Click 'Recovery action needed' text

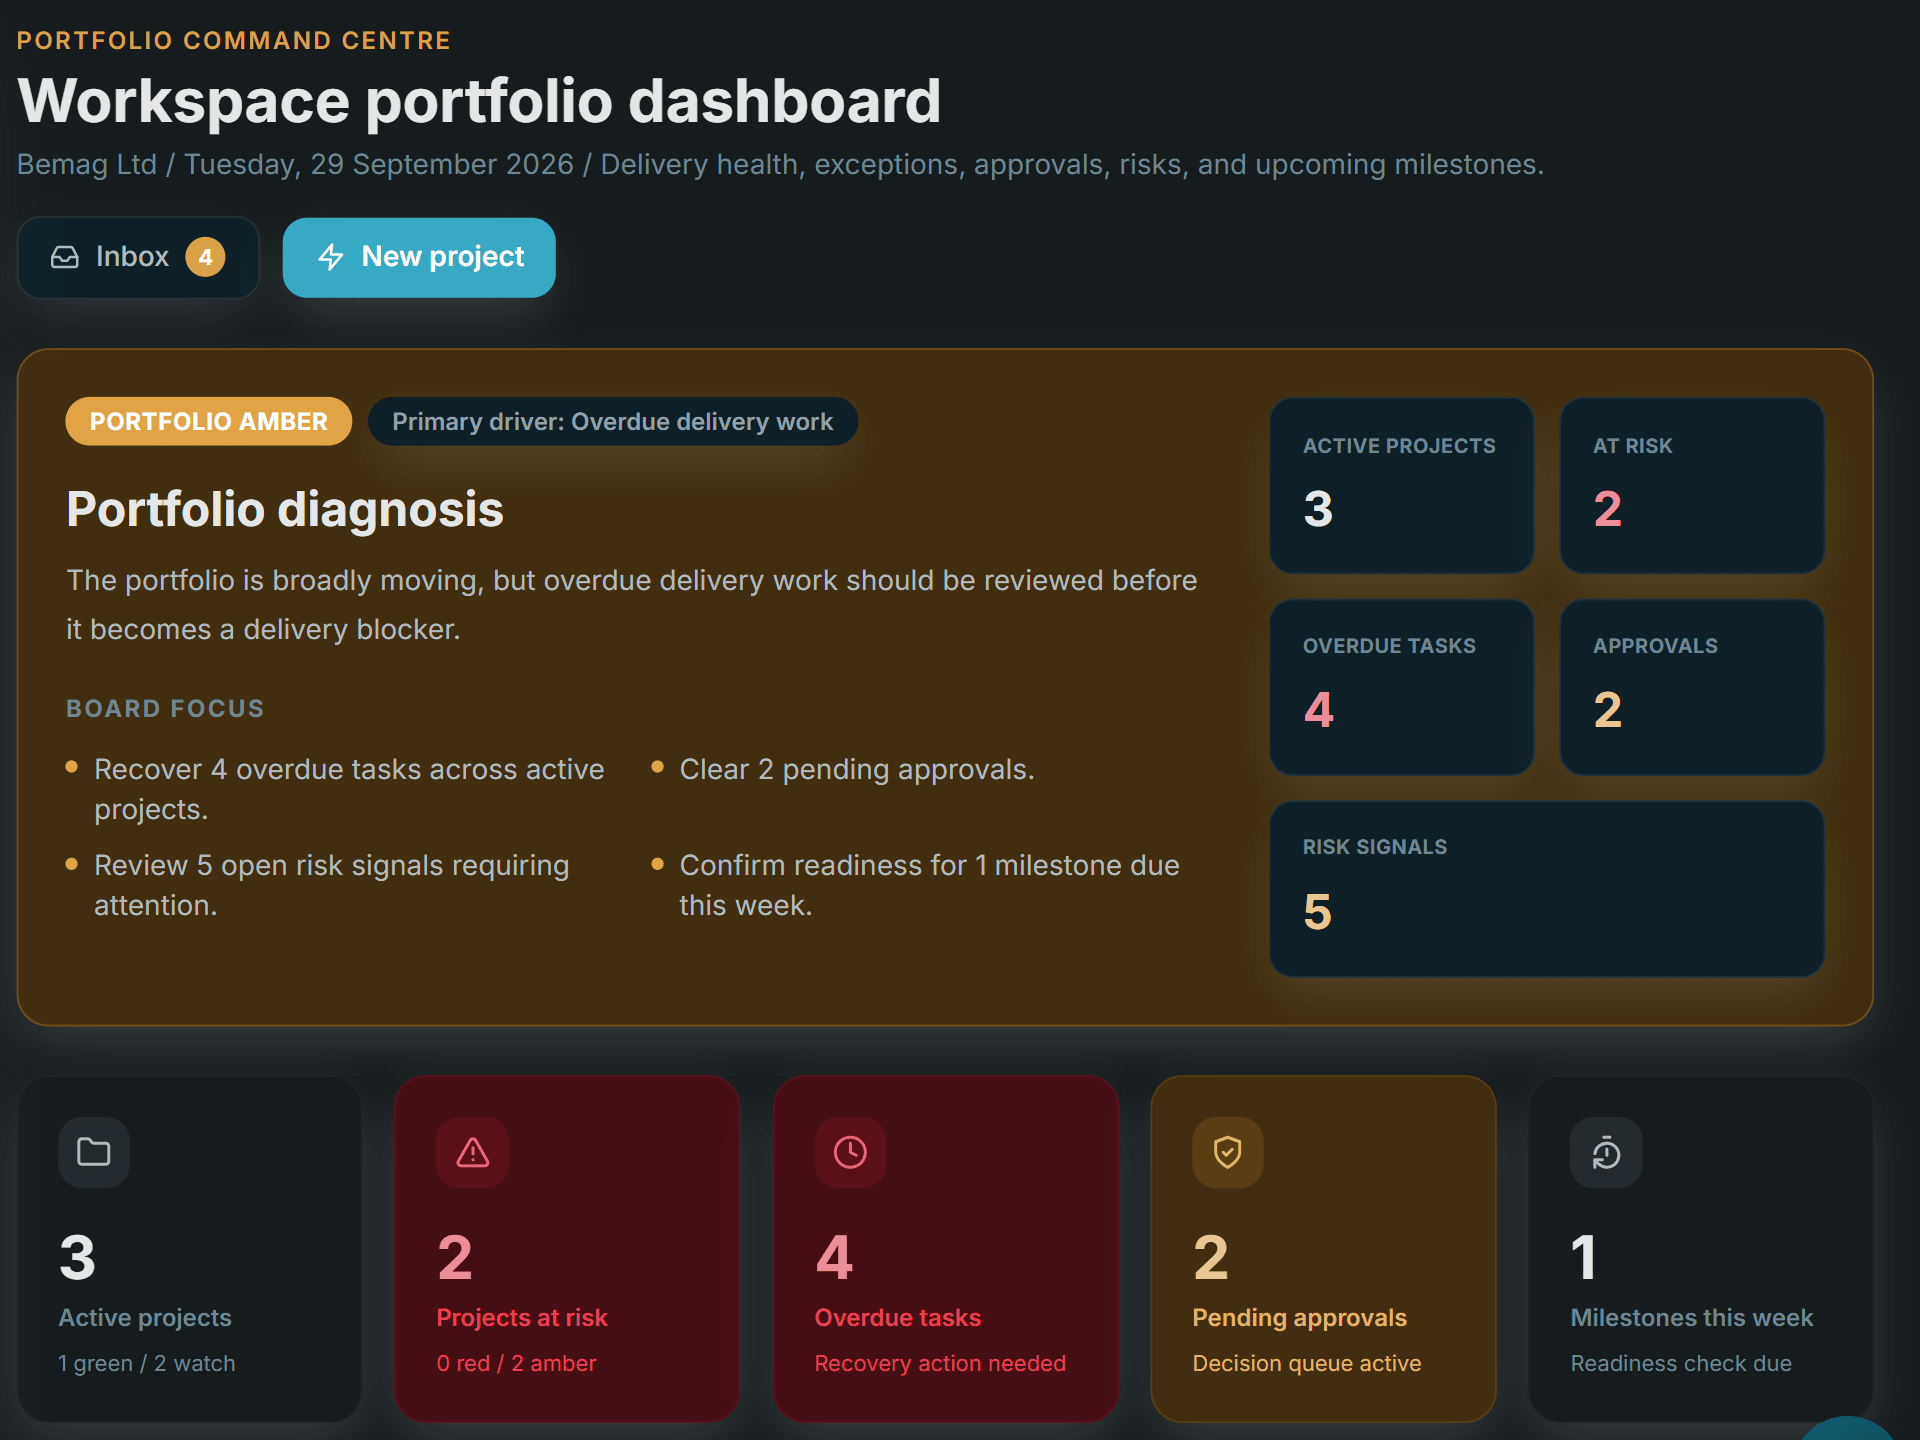[x=940, y=1364]
